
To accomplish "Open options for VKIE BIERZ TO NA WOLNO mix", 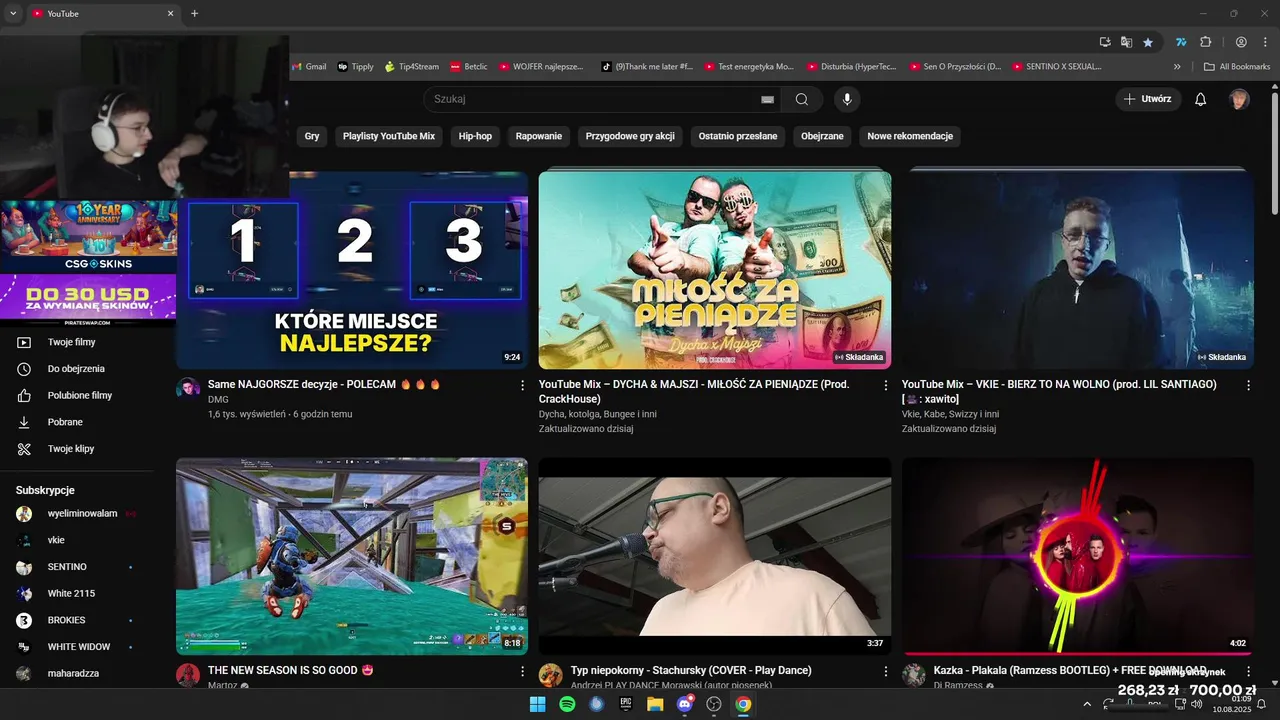I will (x=1248, y=385).
